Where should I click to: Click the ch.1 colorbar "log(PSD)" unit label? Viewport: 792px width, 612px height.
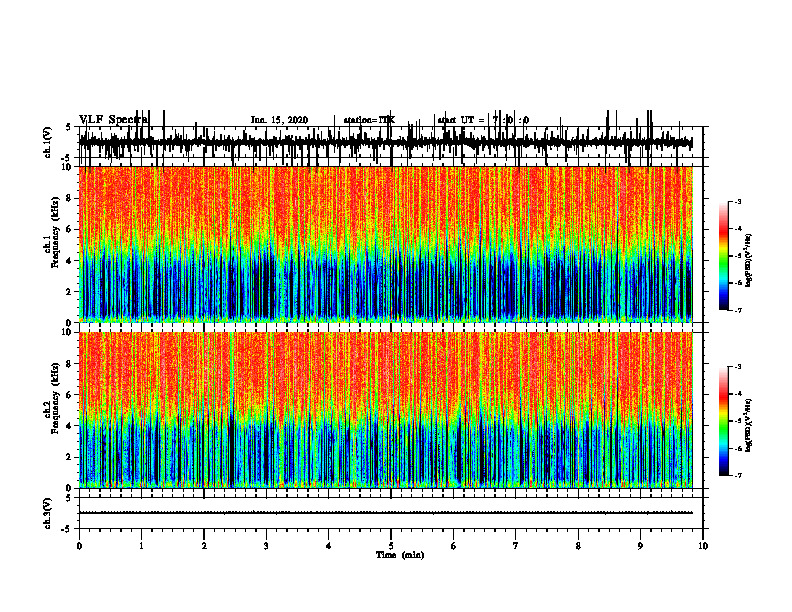(x=749, y=260)
